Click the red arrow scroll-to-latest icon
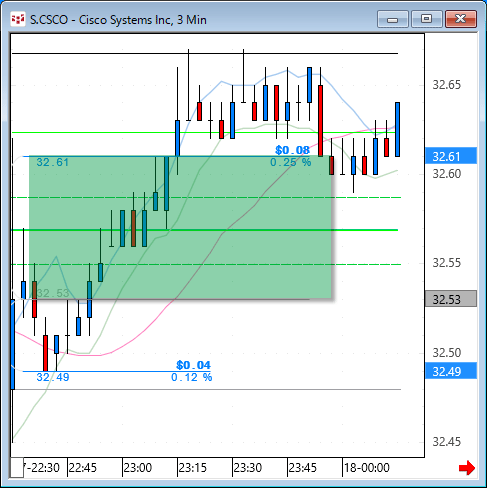This screenshot has width=487, height=488. click(x=467, y=468)
